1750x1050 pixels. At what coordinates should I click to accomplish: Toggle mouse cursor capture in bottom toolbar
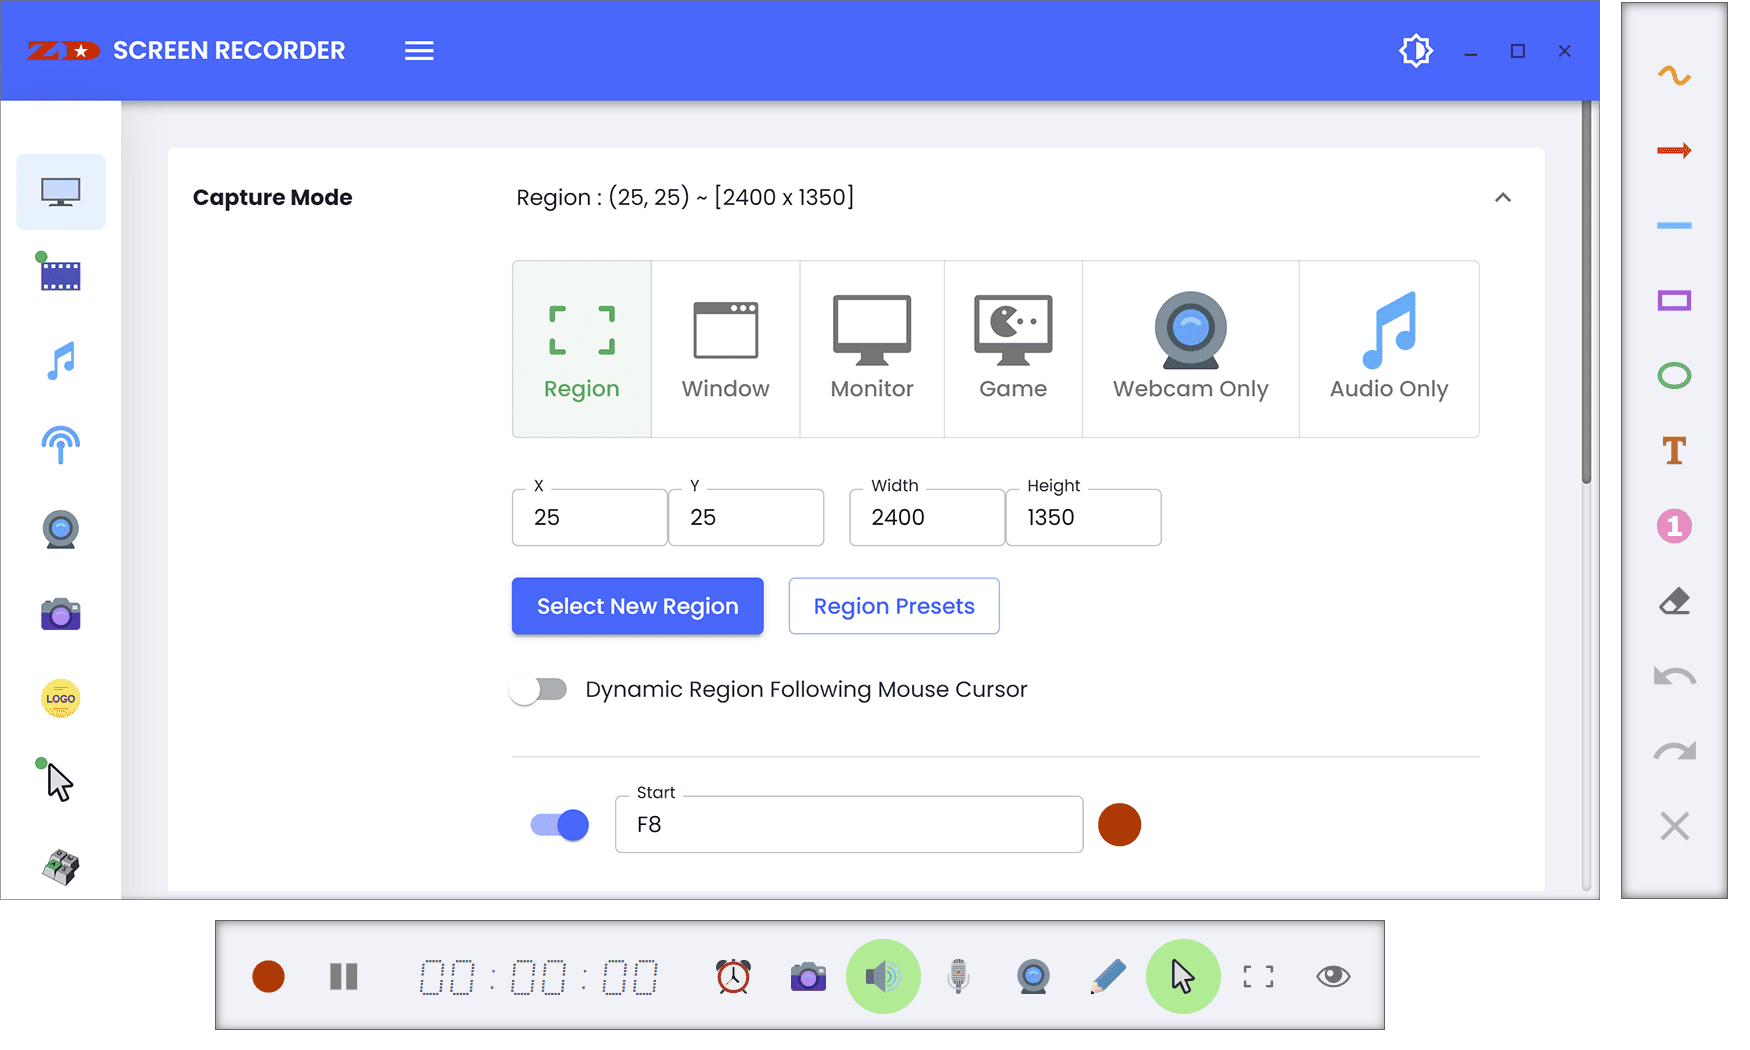click(1183, 976)
